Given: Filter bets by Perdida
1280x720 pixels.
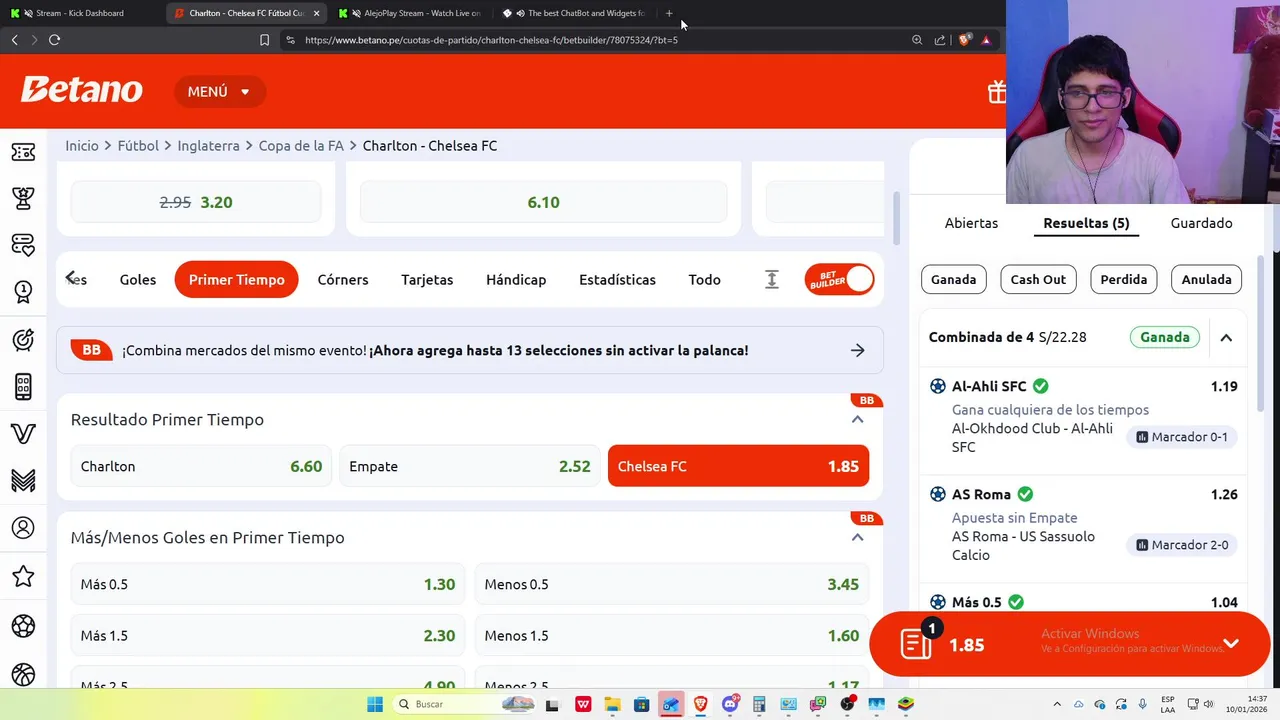Looking at the screenshot, I should point(1123,280).
